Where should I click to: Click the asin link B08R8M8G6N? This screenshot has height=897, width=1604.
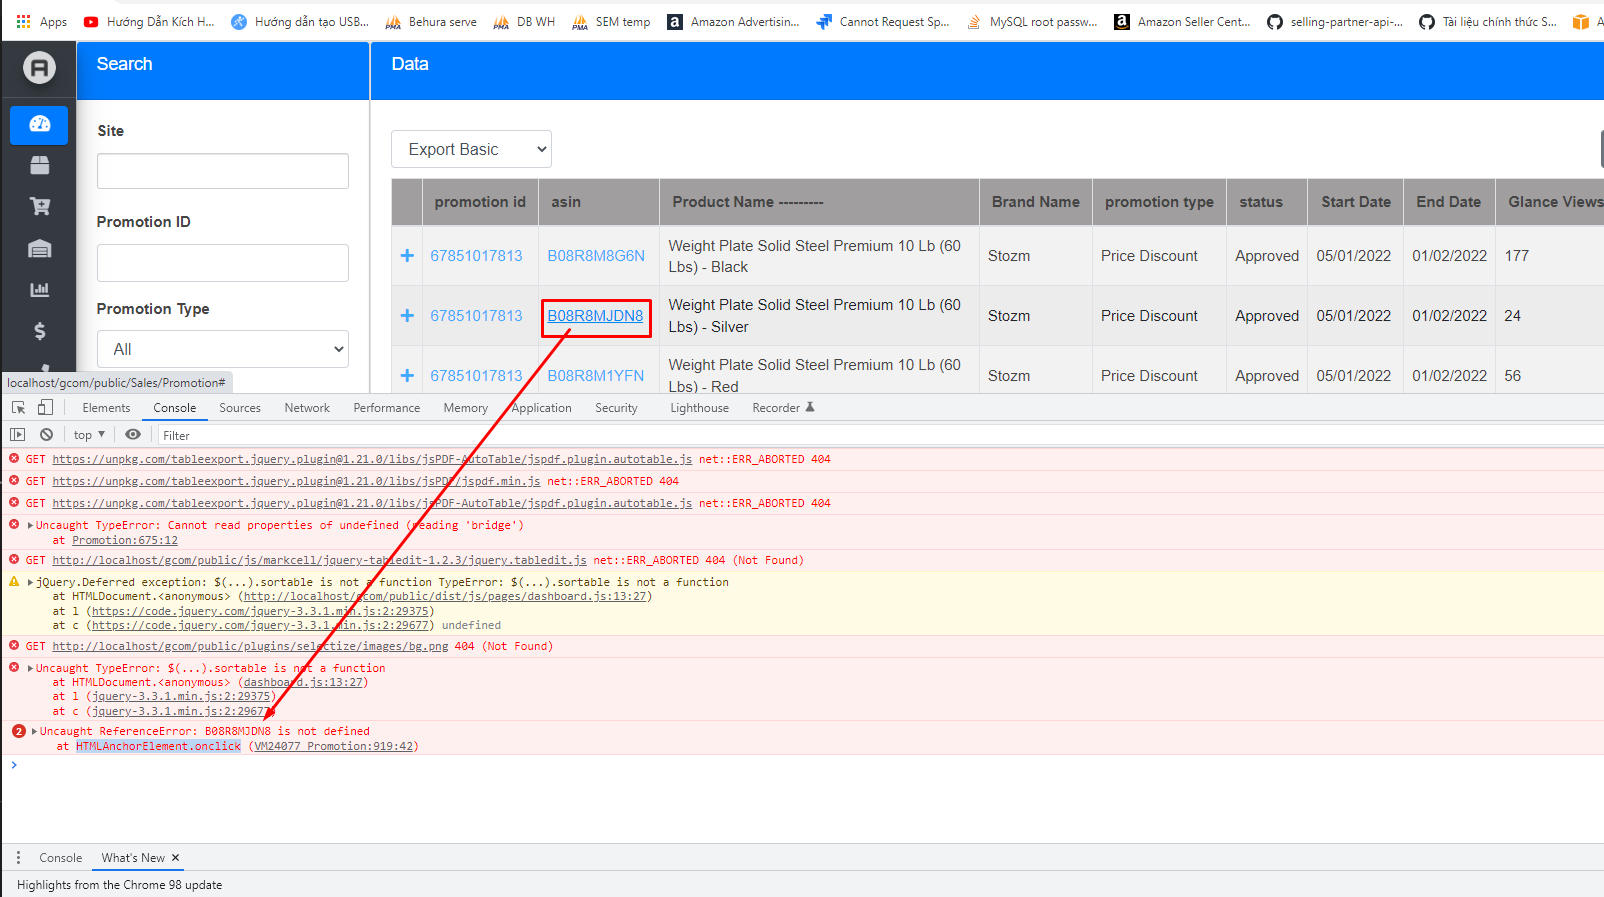(x=596, y=256)
